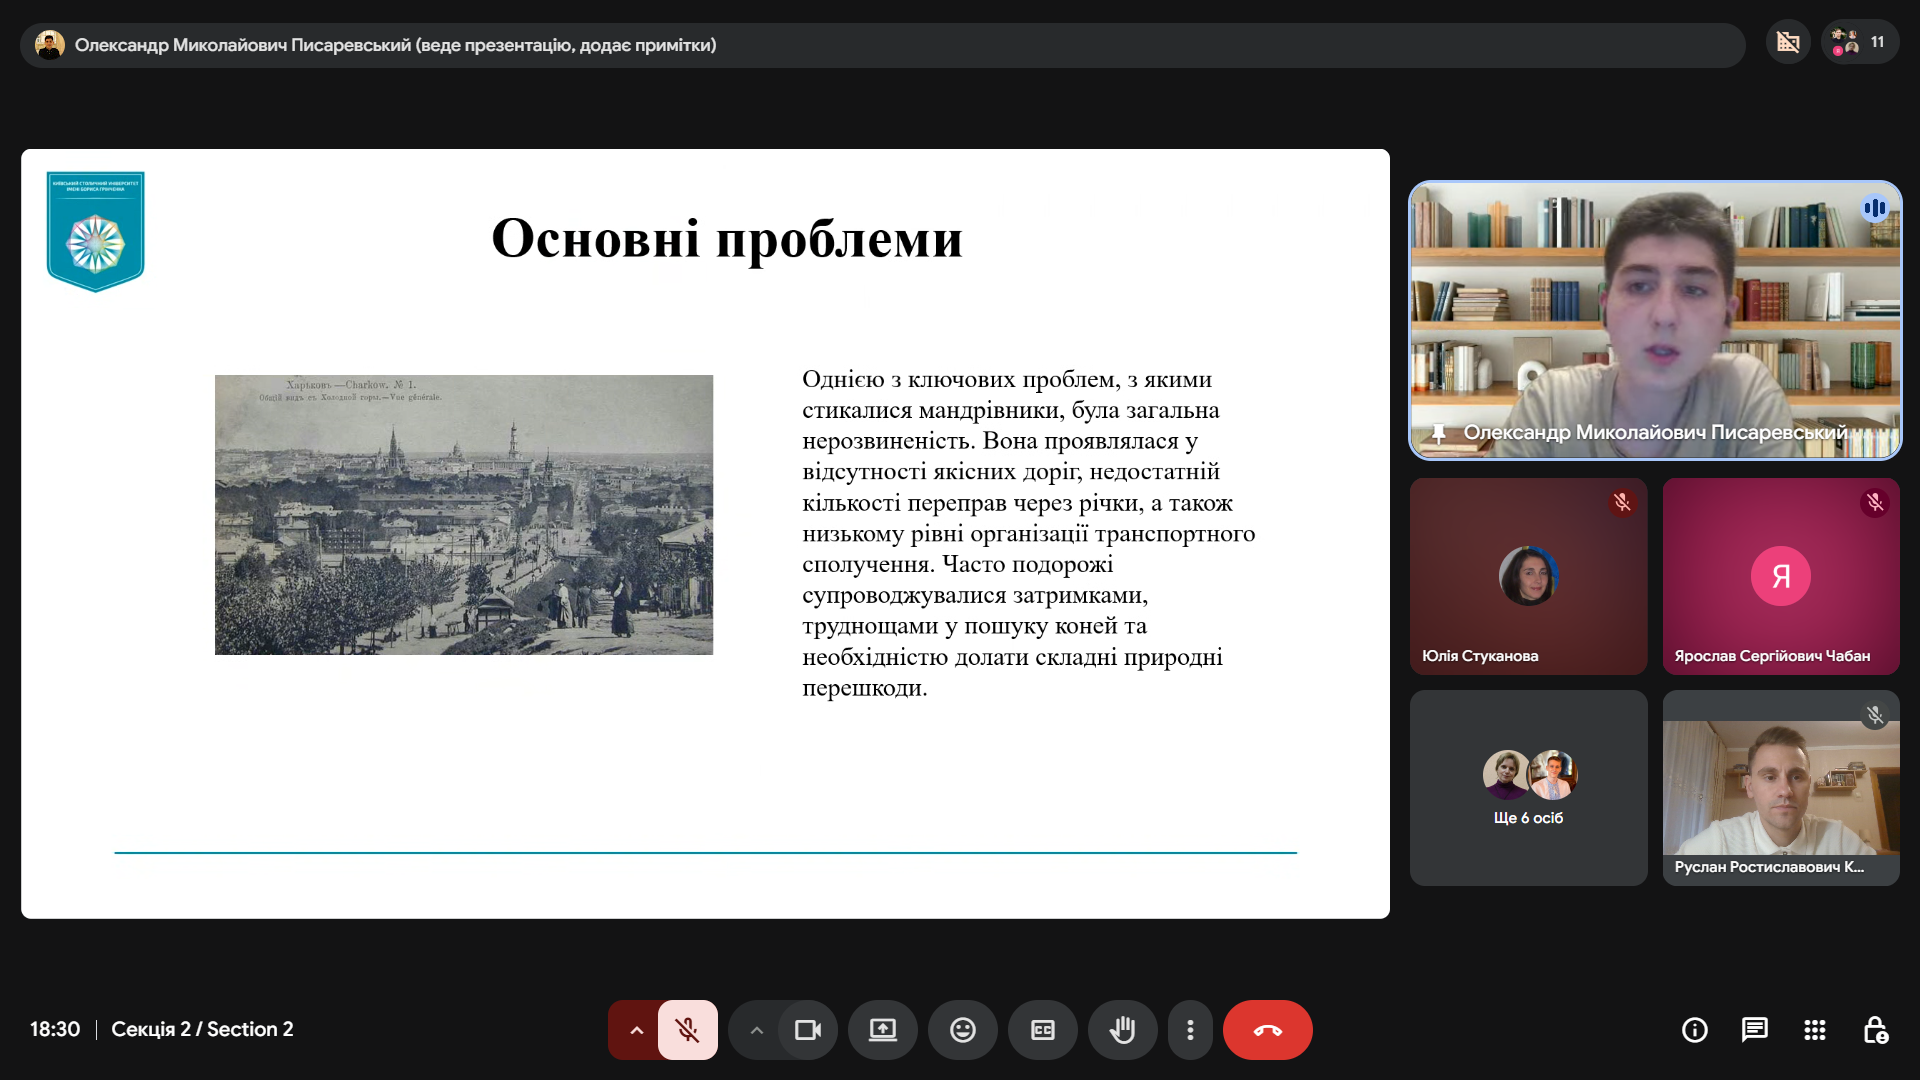The image size is (1920, 1080).
Task: Open the 'Ще 6 осіб' tile
Action: (1528, 788)
